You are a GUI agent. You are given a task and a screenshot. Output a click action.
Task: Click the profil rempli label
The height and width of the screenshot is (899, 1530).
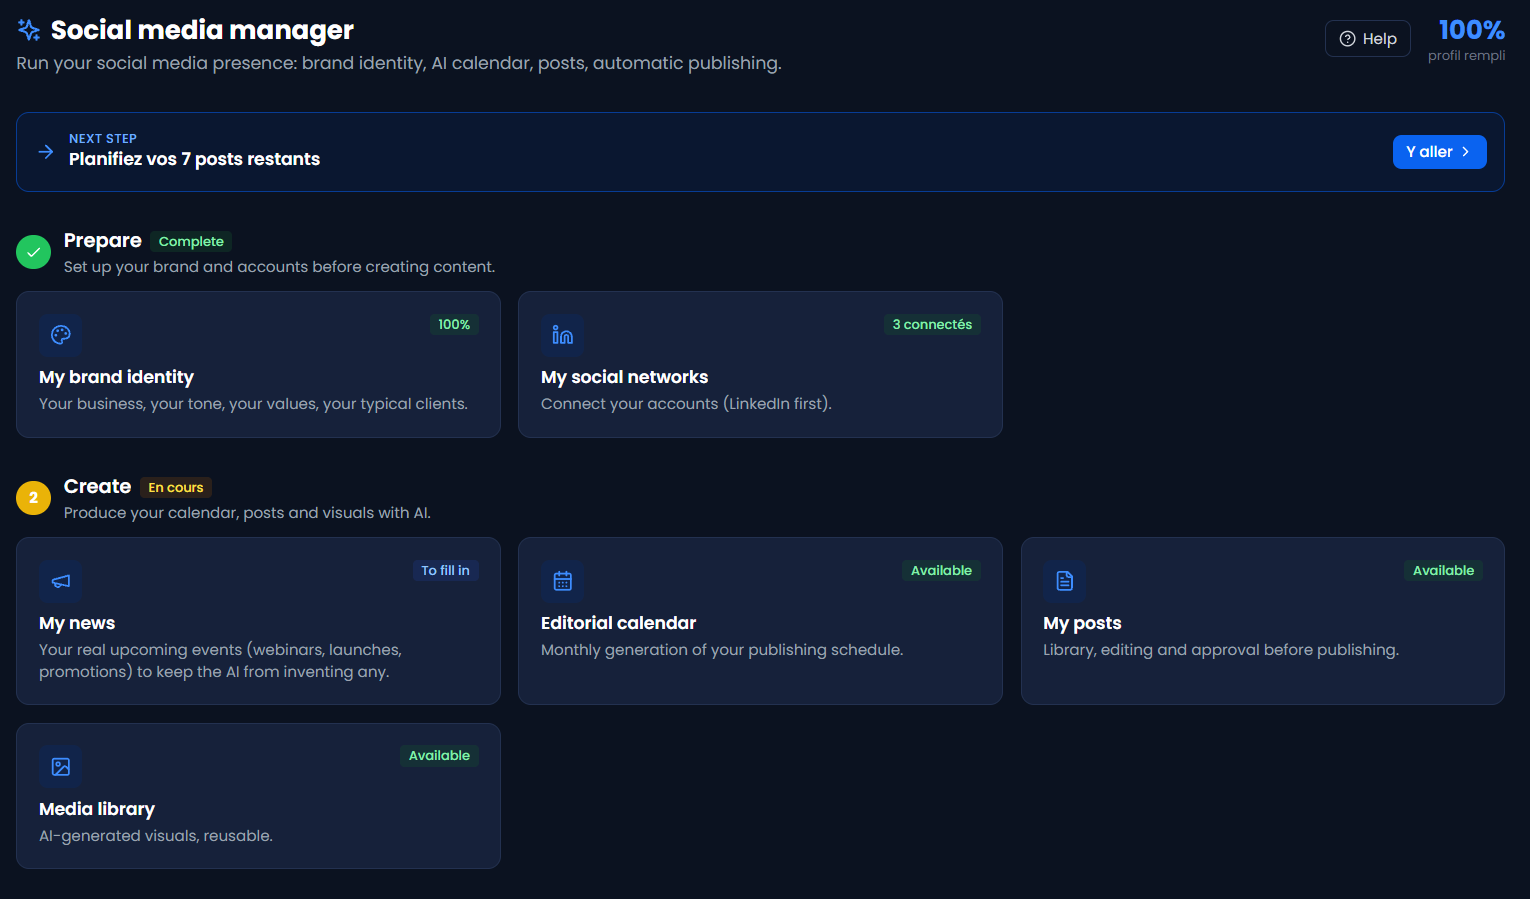tap(1466, 56)
